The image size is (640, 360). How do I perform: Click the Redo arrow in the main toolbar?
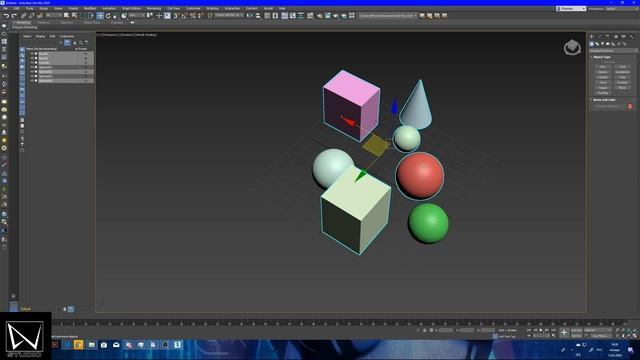click(14, 16)
